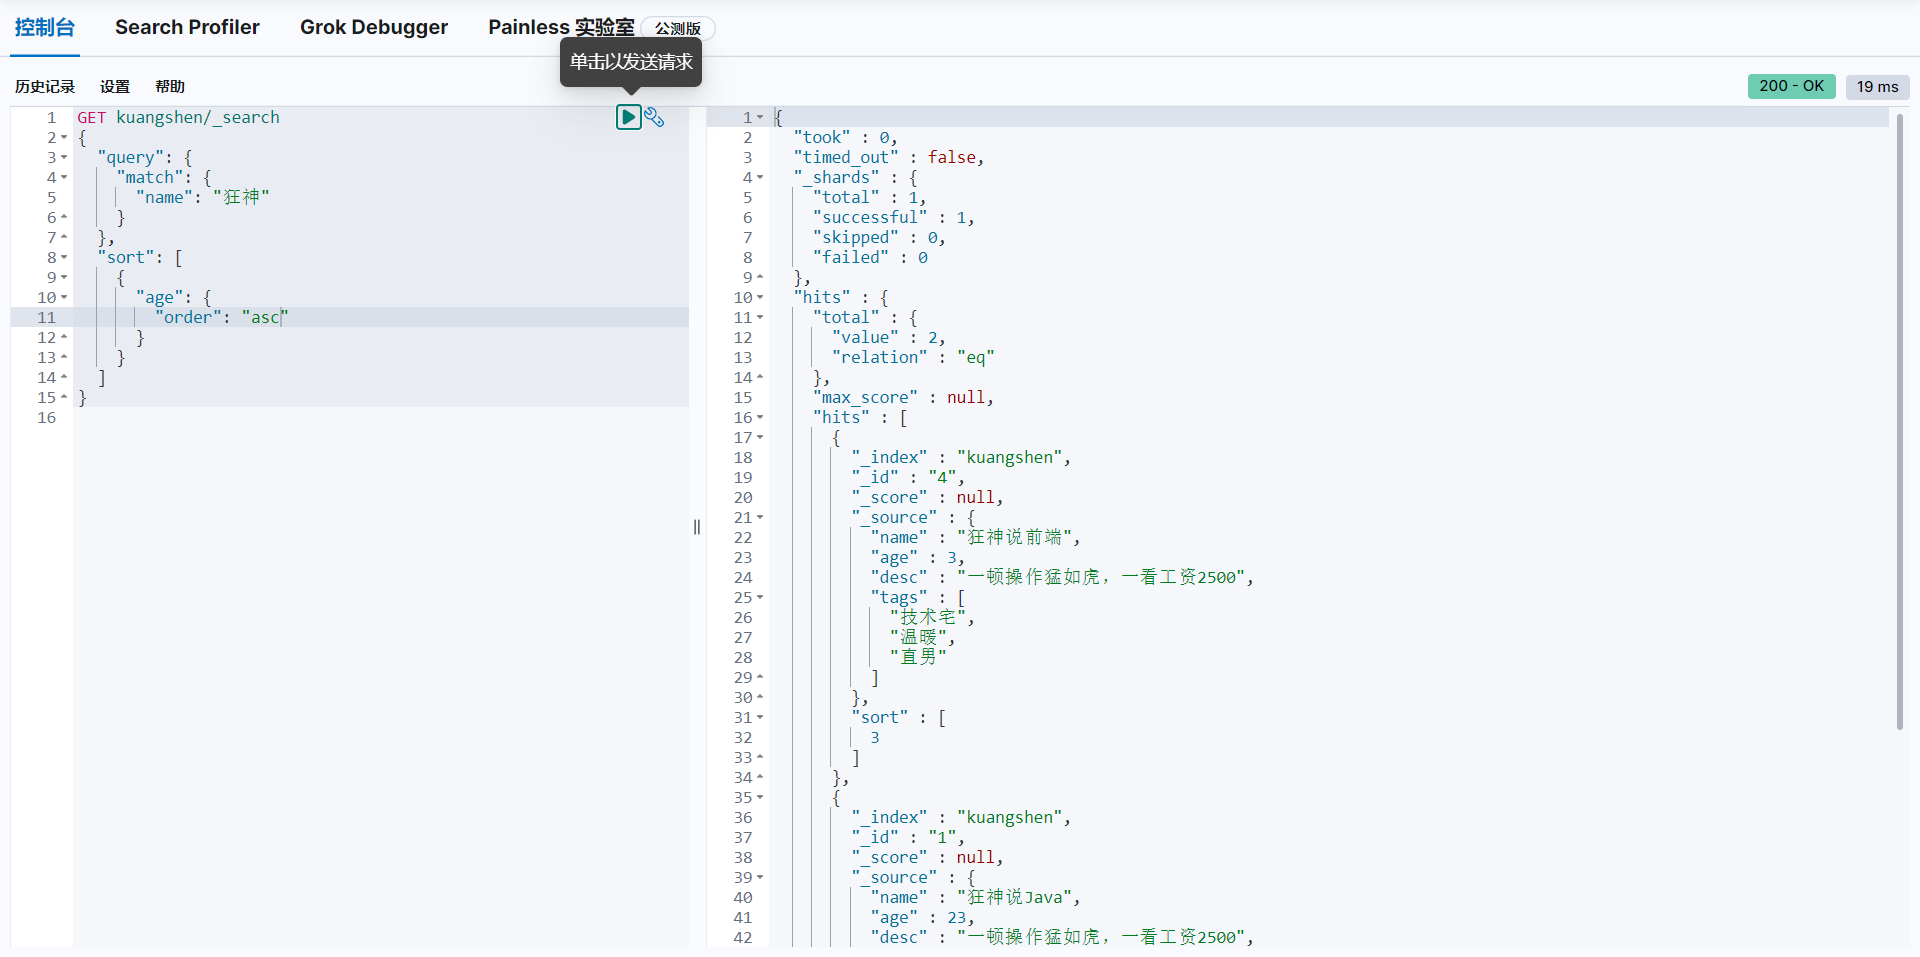Click the 200 - OK status badge
Viewport: 1920px width, 957px height.
coord(1792,86)
